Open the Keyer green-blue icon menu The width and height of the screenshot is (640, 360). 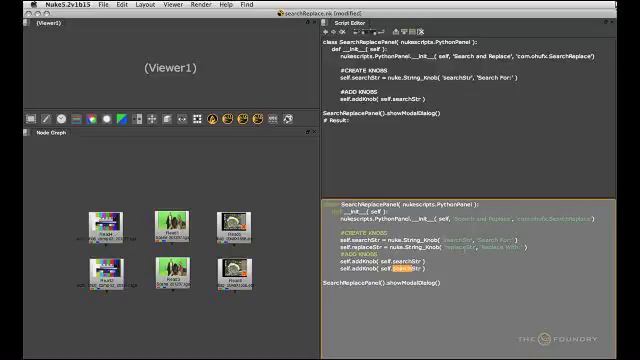click(122, 119)
